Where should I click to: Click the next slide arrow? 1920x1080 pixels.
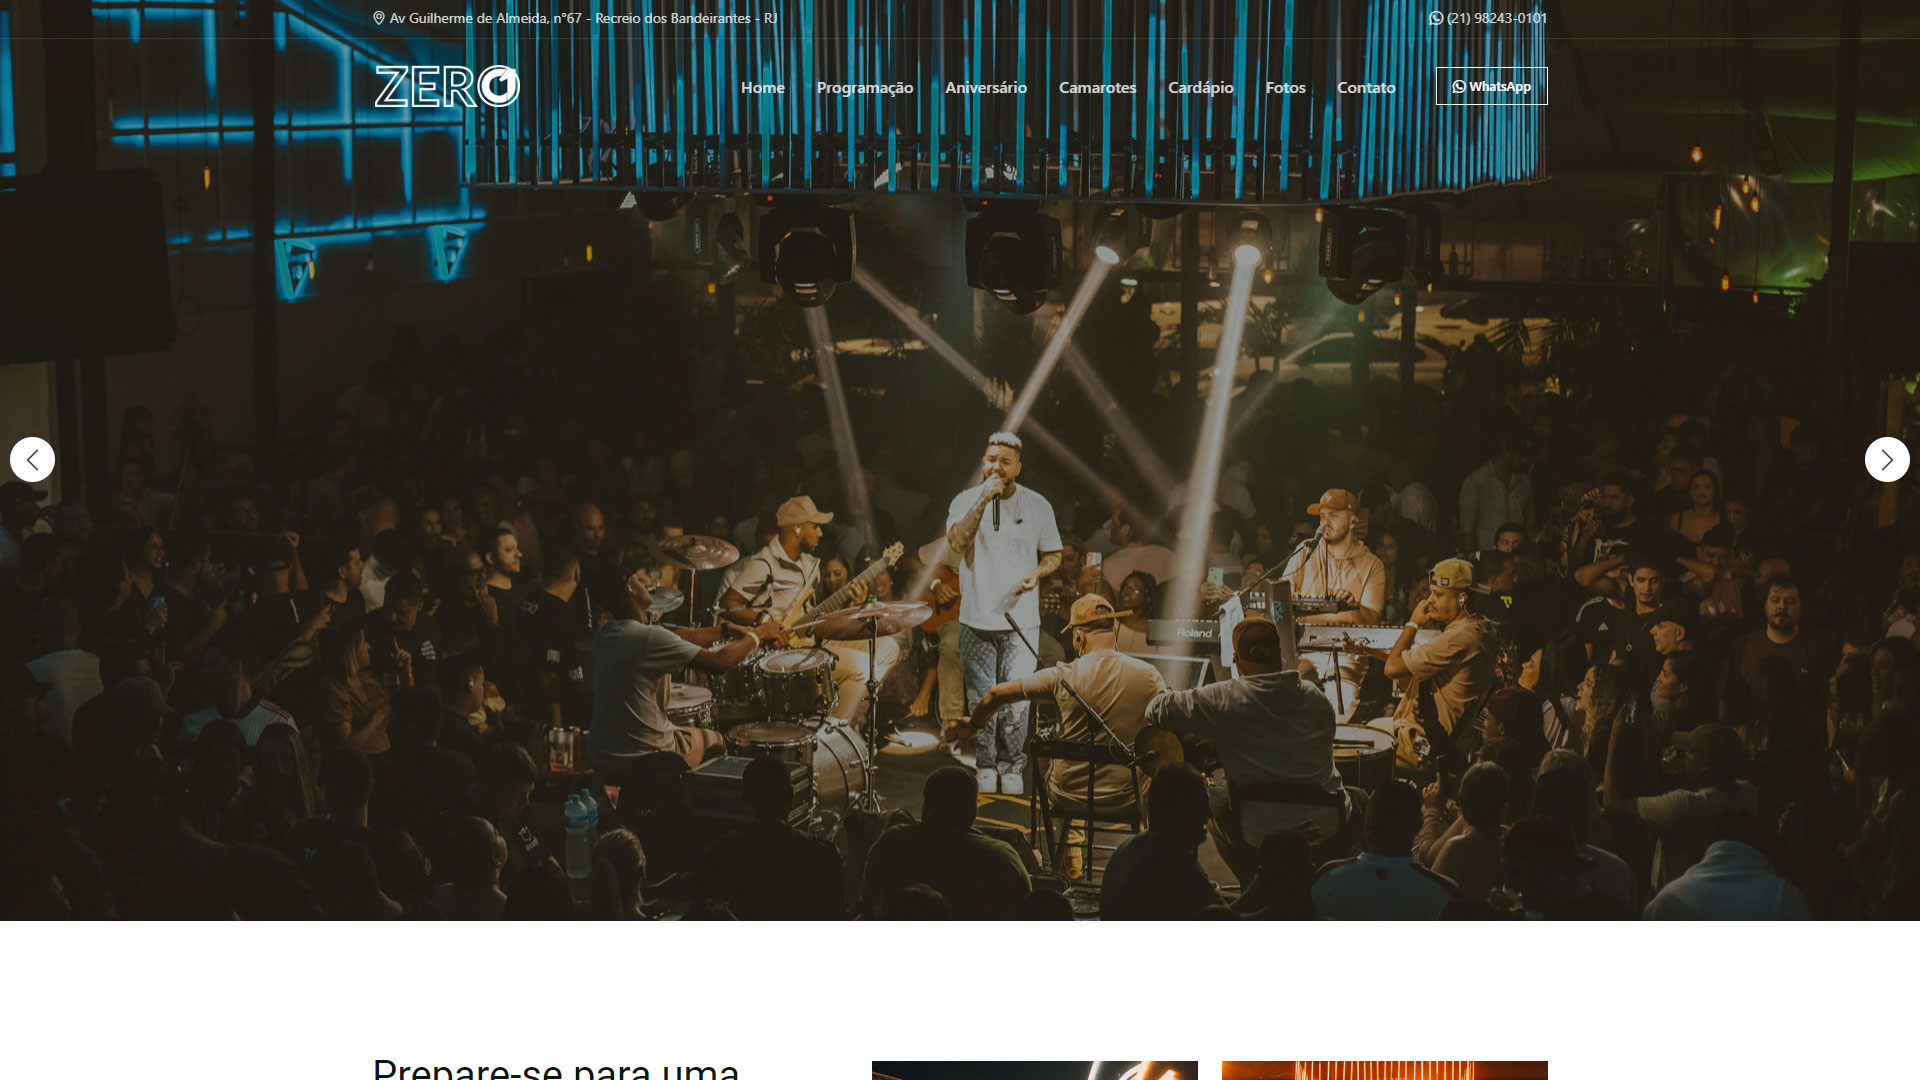point(1887,460)
